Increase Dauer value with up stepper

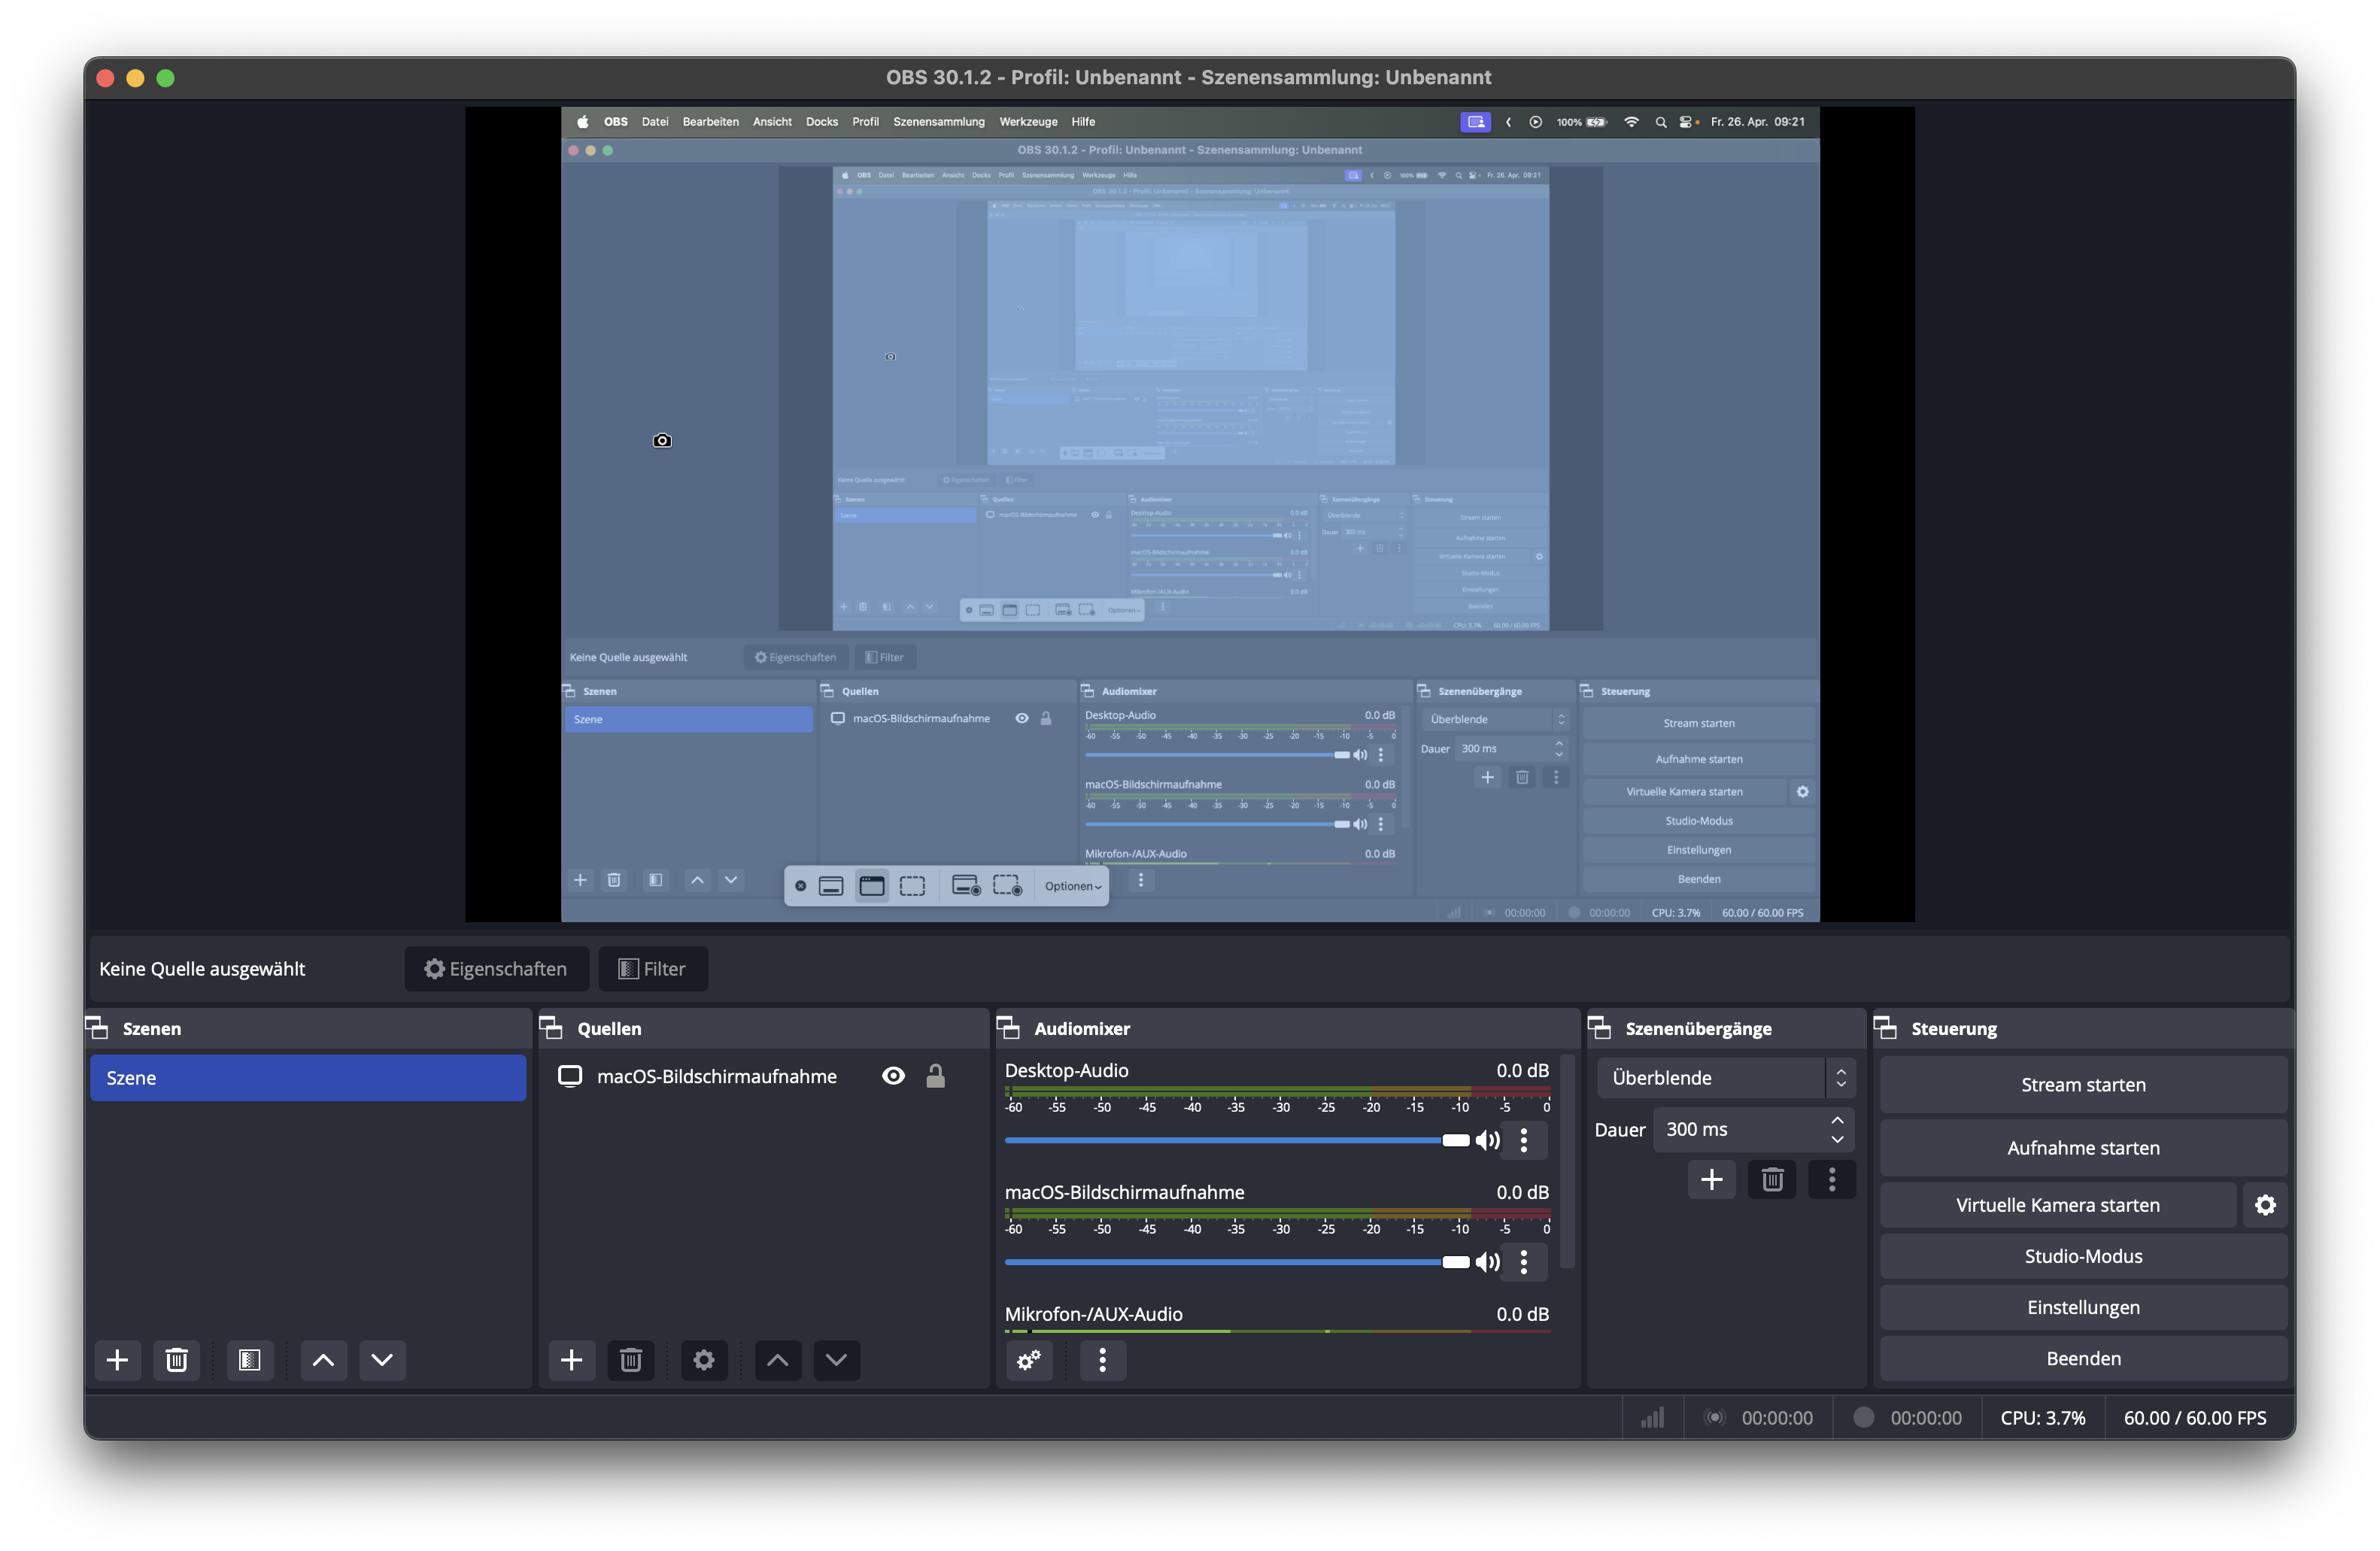tap(1837, 1120)
